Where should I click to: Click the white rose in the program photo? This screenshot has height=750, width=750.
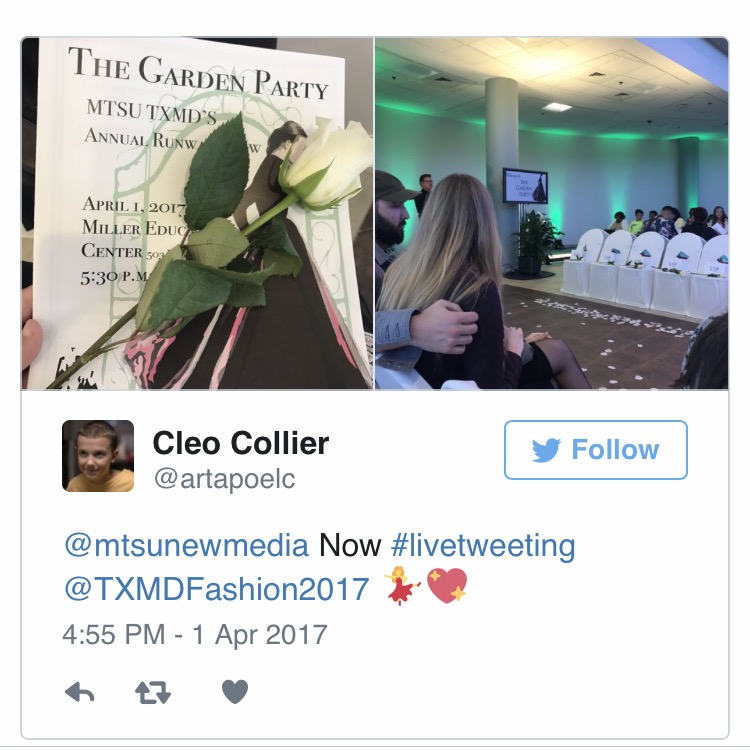pos(326,164)
